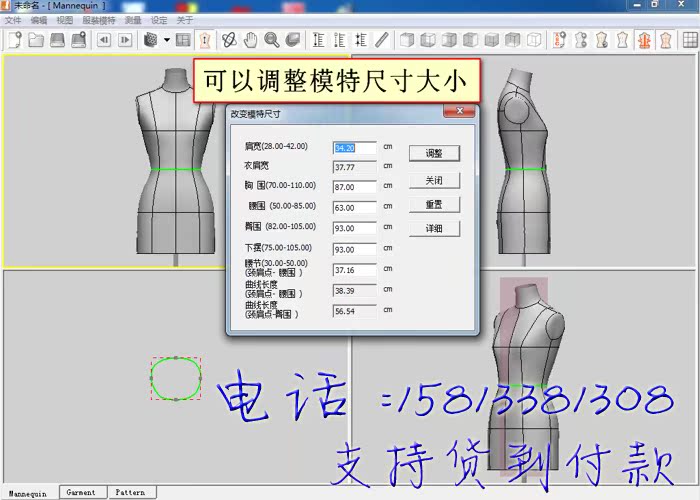Viewport: 700px width, 500px height.
Task: Close the 改变模特尺寸 dialog with X
Action: click(459, 111)
